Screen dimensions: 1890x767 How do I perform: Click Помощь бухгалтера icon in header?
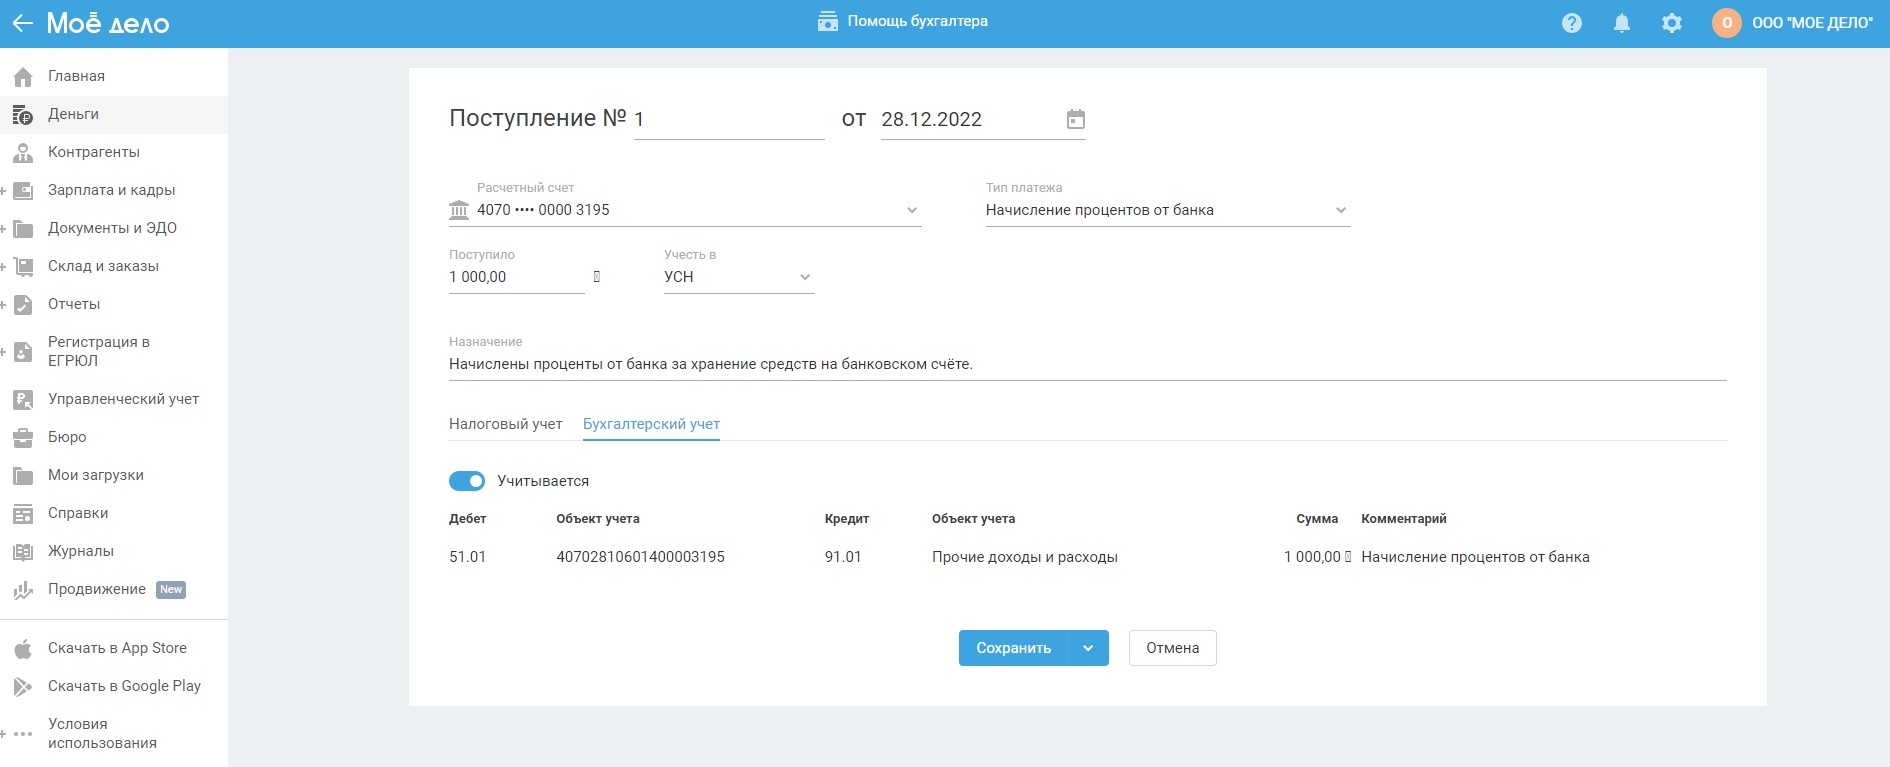827,22
